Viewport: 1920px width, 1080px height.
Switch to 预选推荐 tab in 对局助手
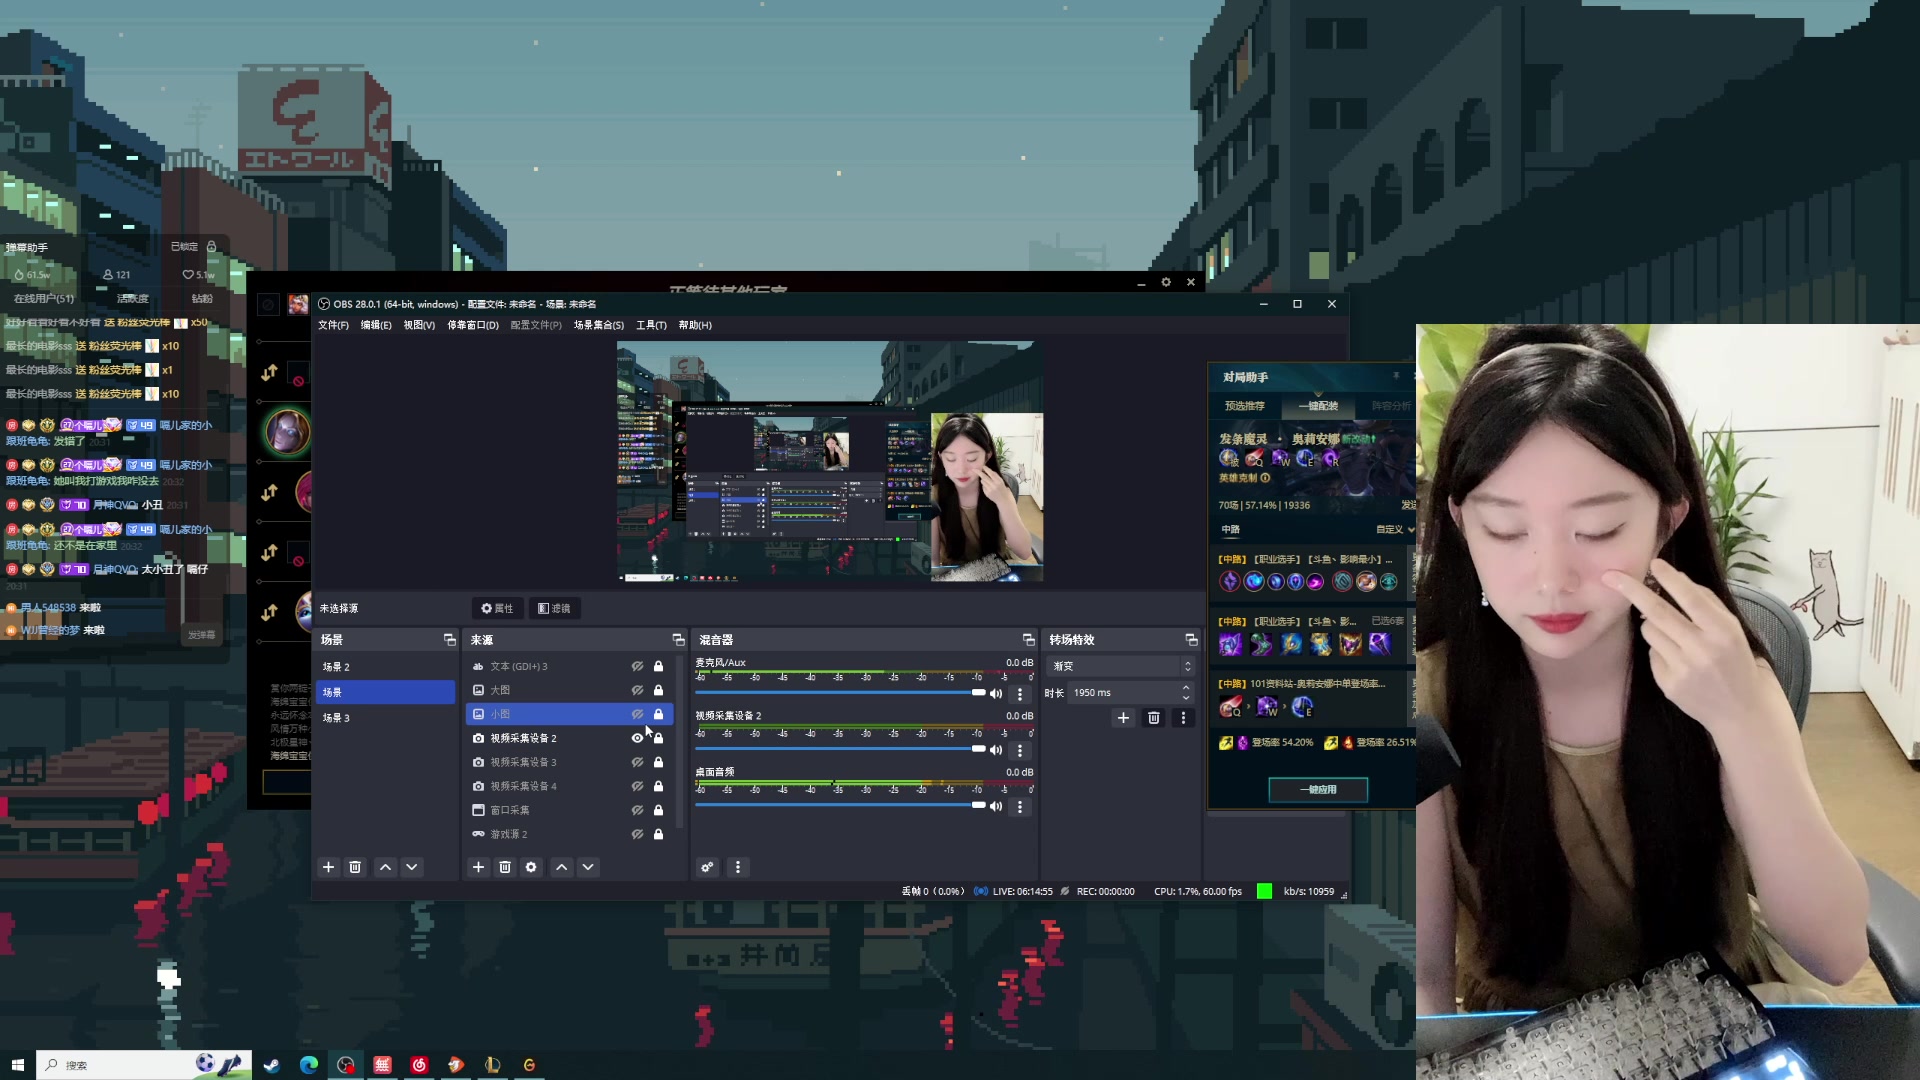point(1244,406)
